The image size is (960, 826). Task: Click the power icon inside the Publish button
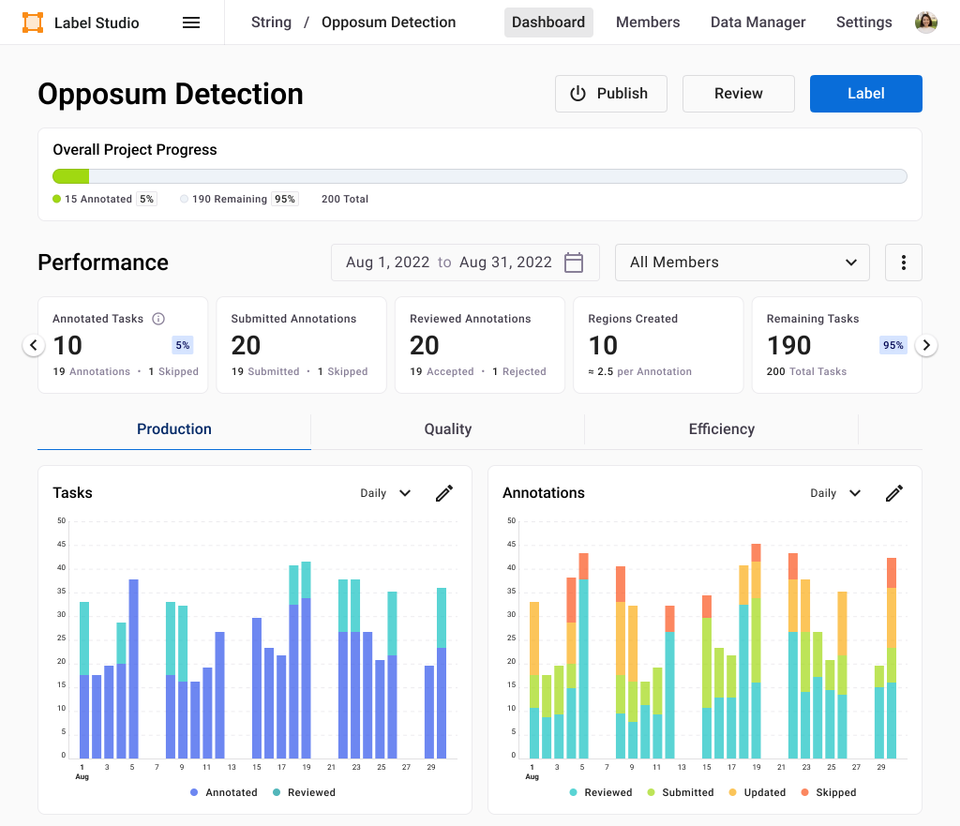(x=578, y=93)
